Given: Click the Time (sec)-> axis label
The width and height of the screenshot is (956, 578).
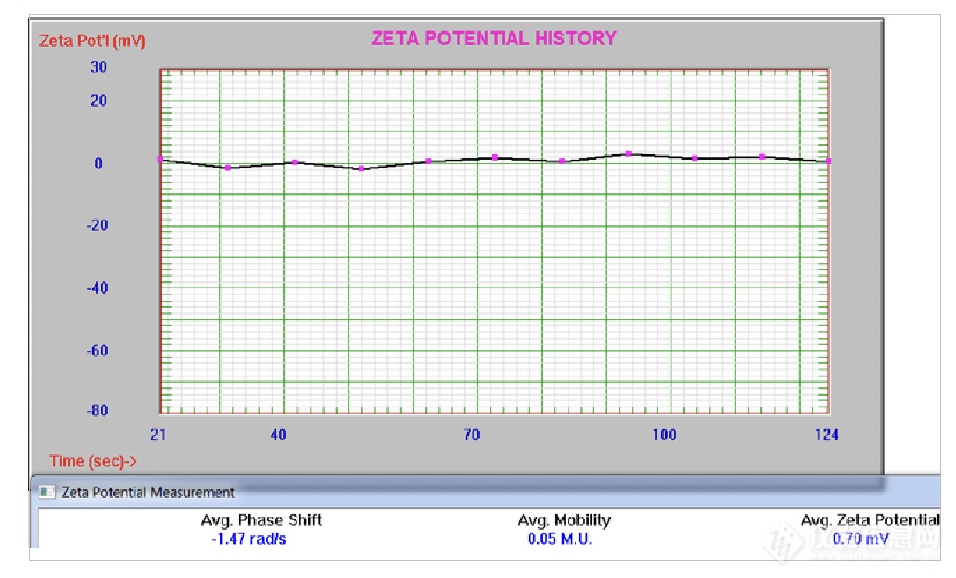Looking at the screenshot, I should tap(93, 461).
